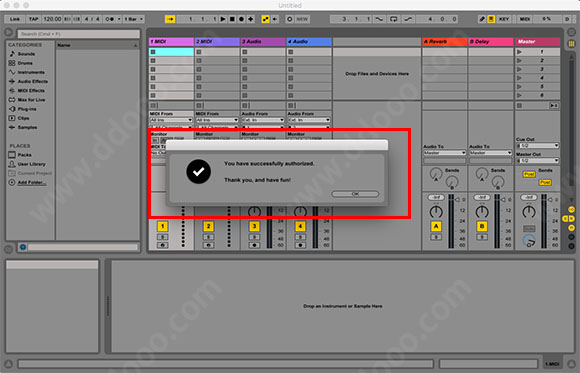Screen dimensions: 580x373
Task: Click the Headphone cue preview icon in Master
Action: 529,241
